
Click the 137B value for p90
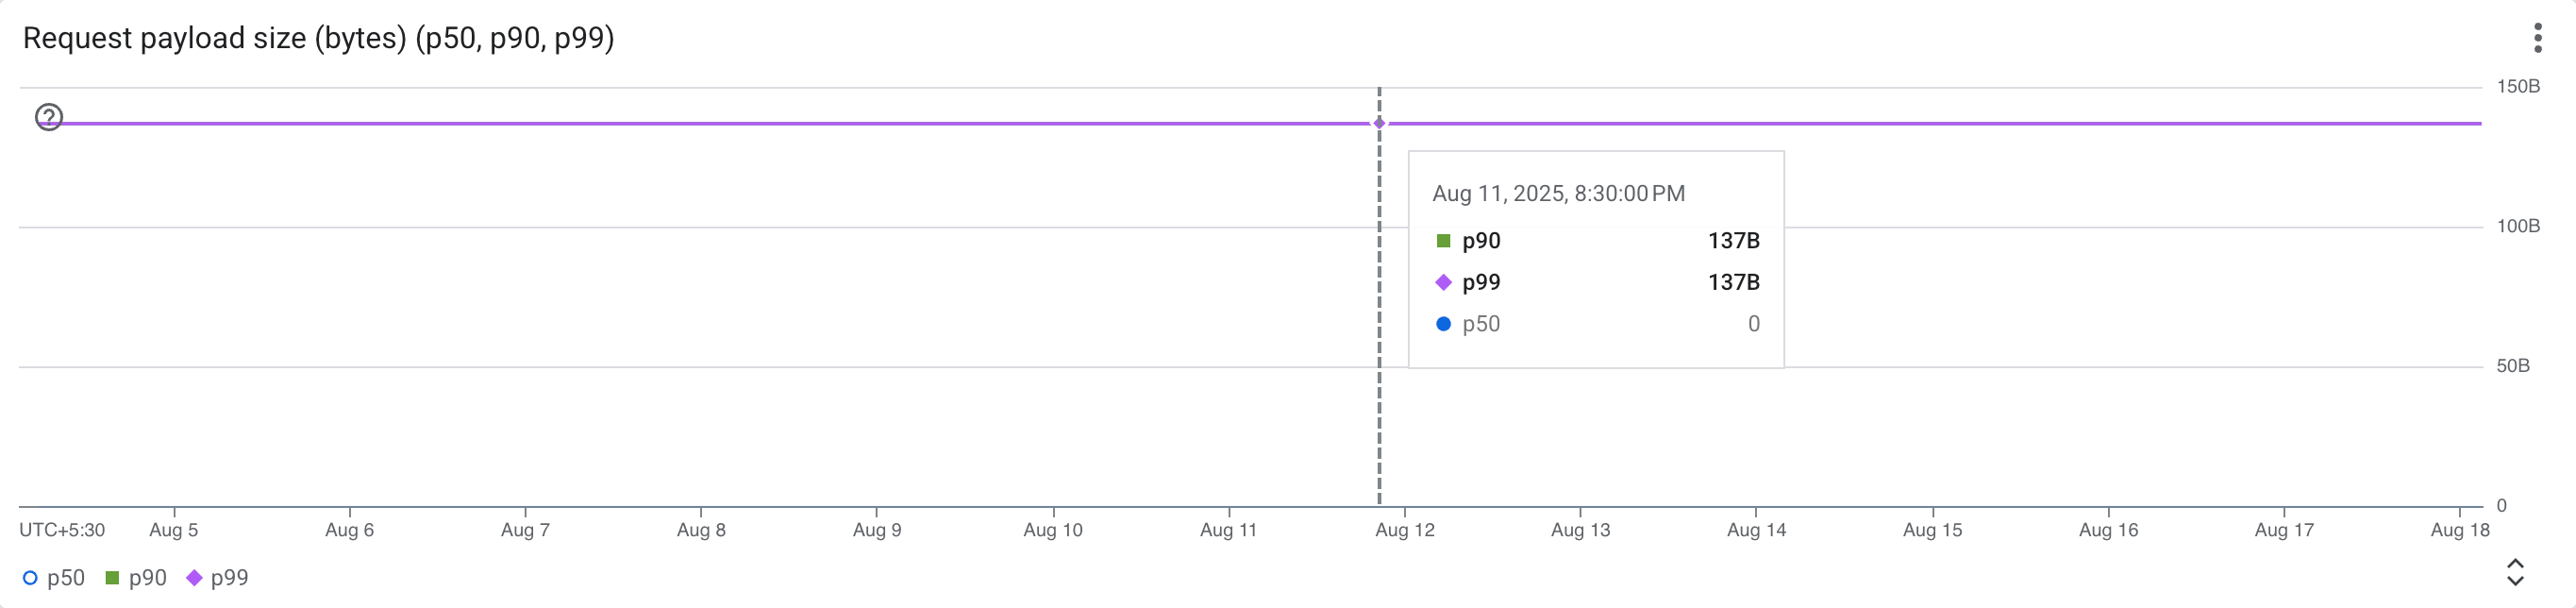[1735, 240]
